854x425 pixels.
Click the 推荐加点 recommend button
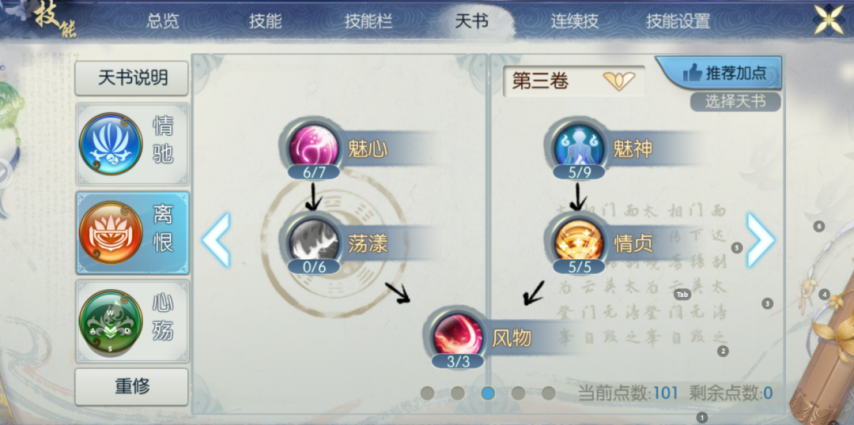[x=720, y=72]
